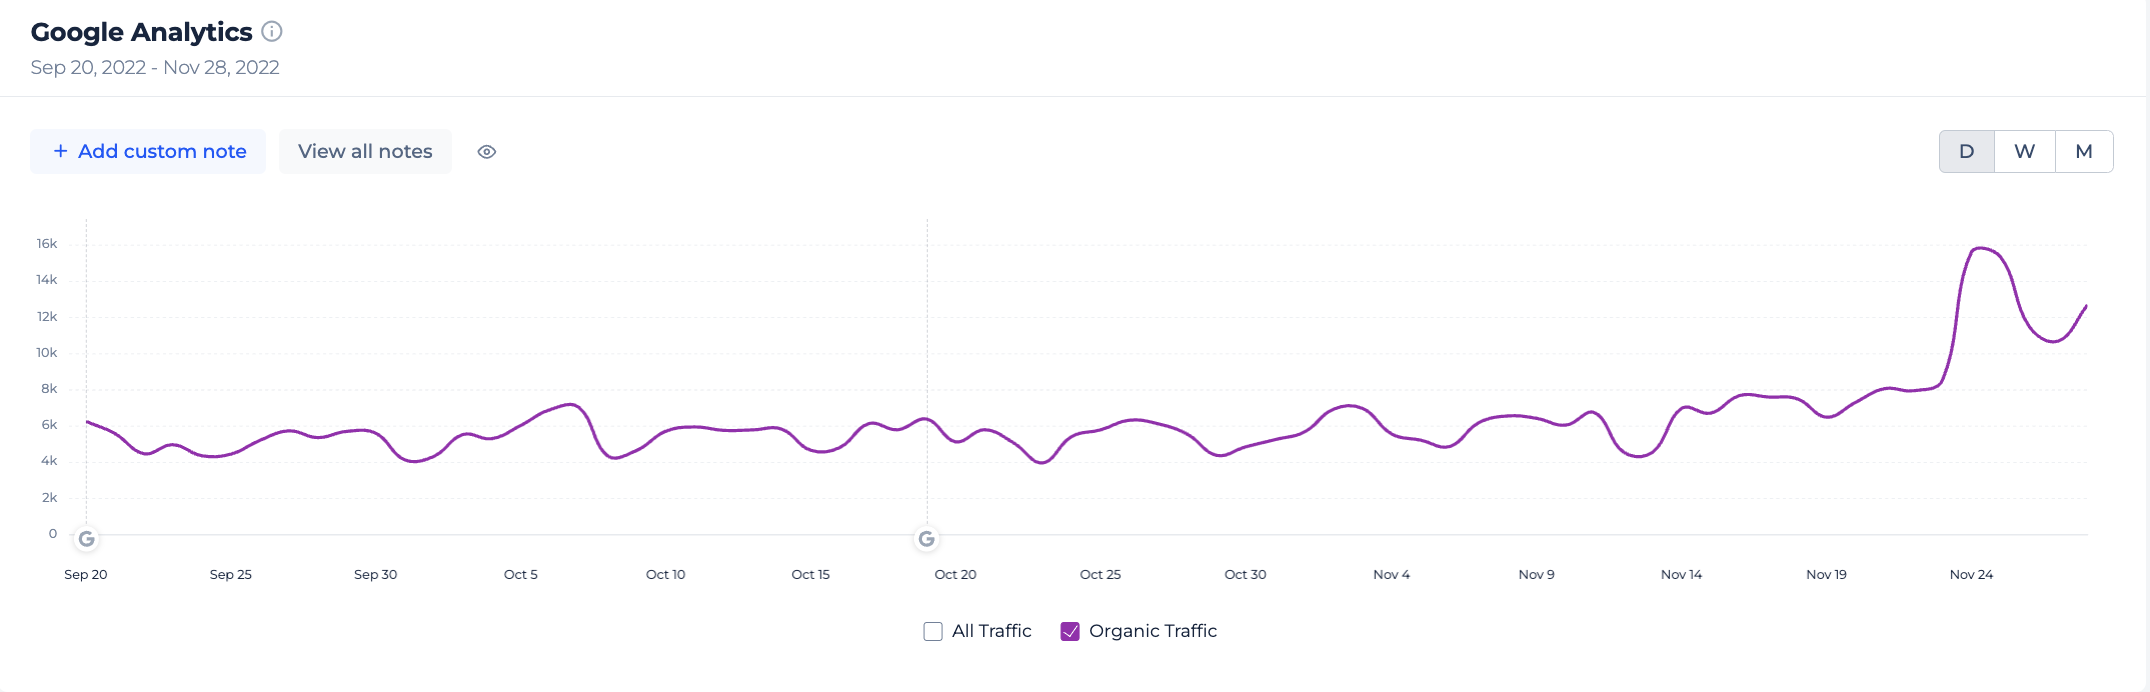Uncheck the Organic Traffic checkbox
The height and width of the screenshot is (692, 2150).
pos(1070,631)
